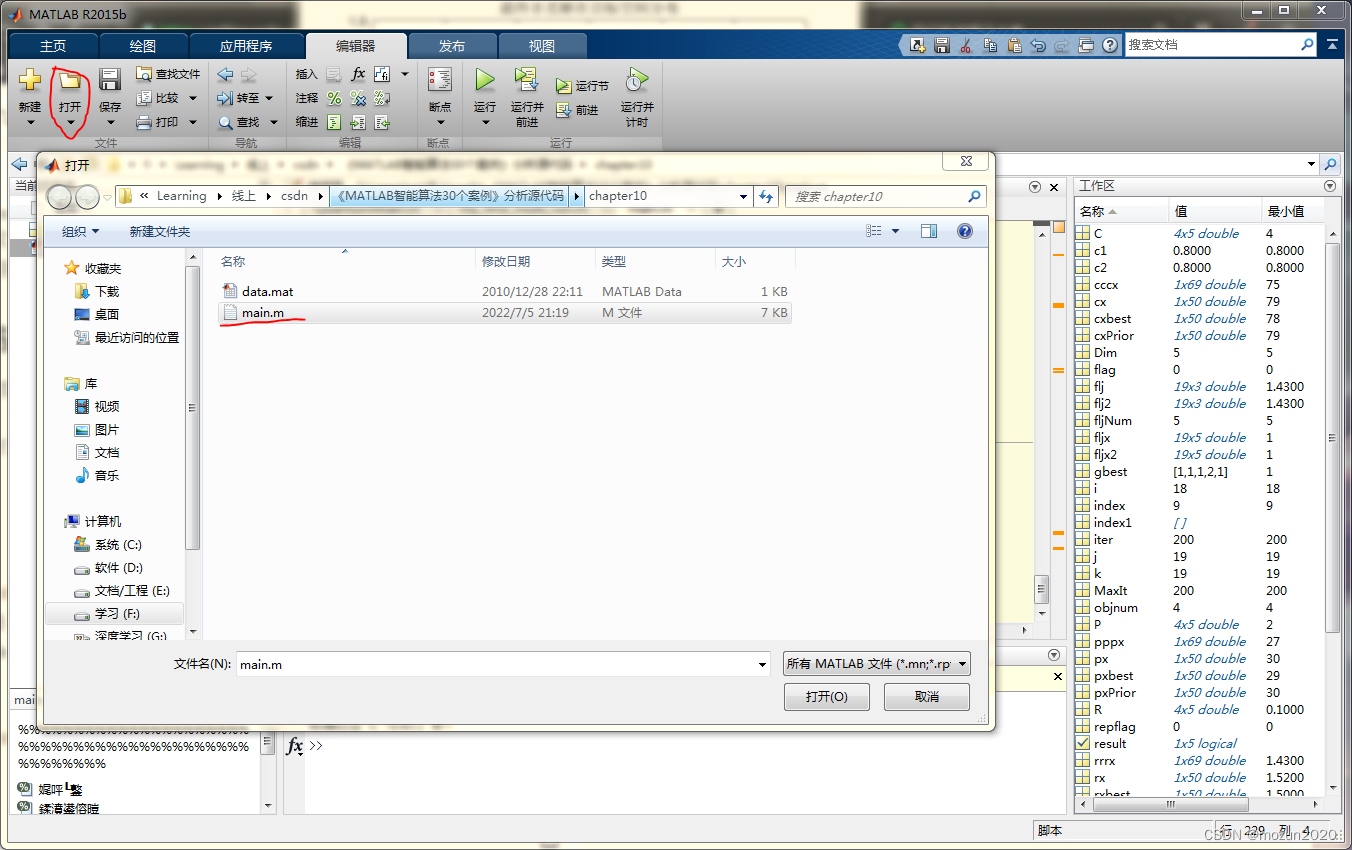1352x850 pixels.
Task: Expand the Breakpoints (断点) dropdown arrow
Action: tap(440, 123)
